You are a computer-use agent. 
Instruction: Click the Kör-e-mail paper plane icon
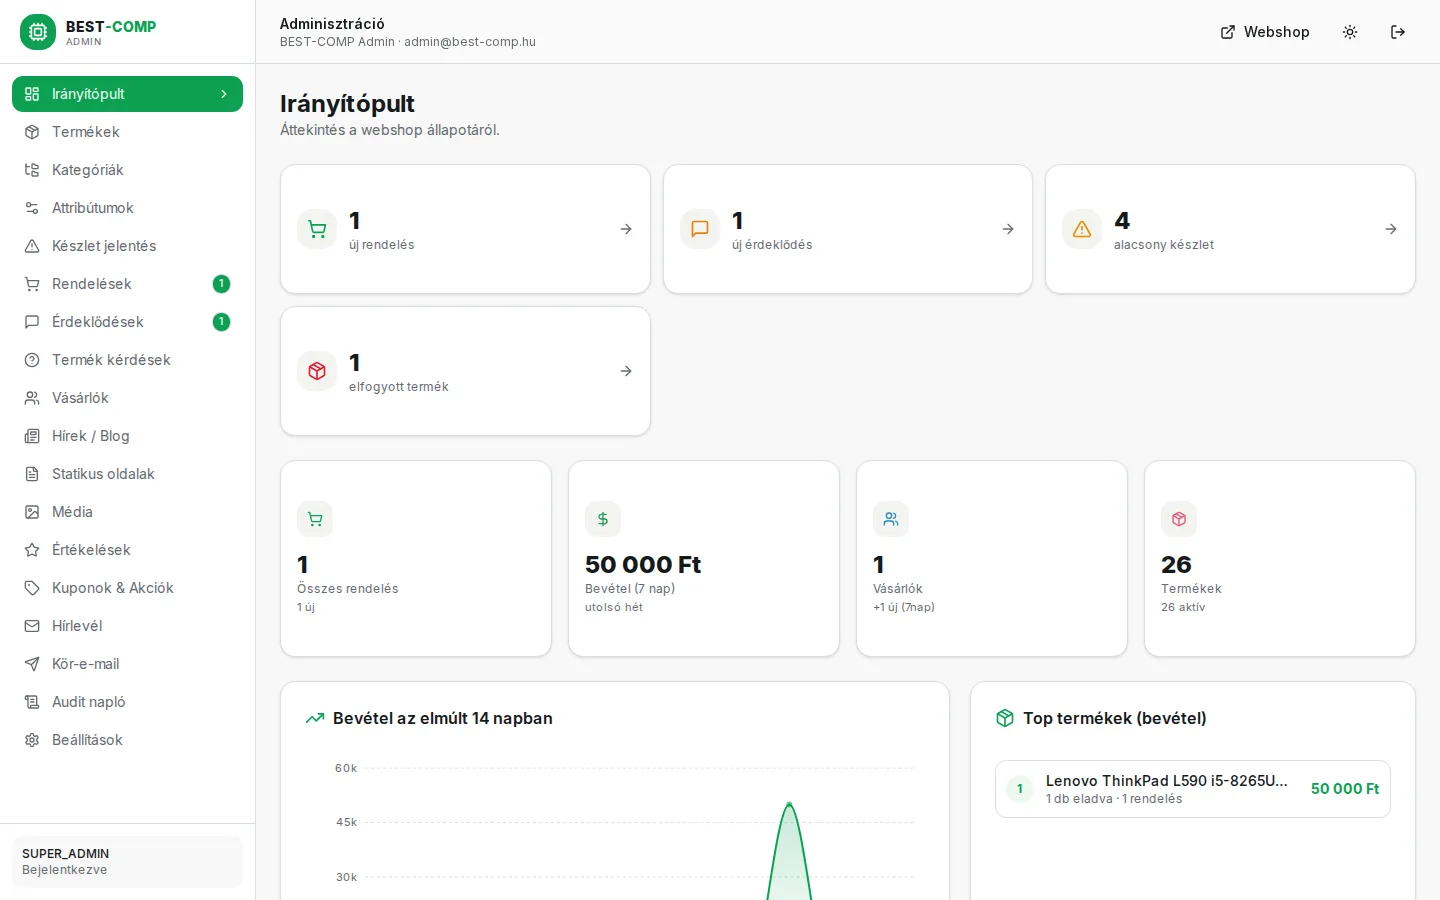32,664
